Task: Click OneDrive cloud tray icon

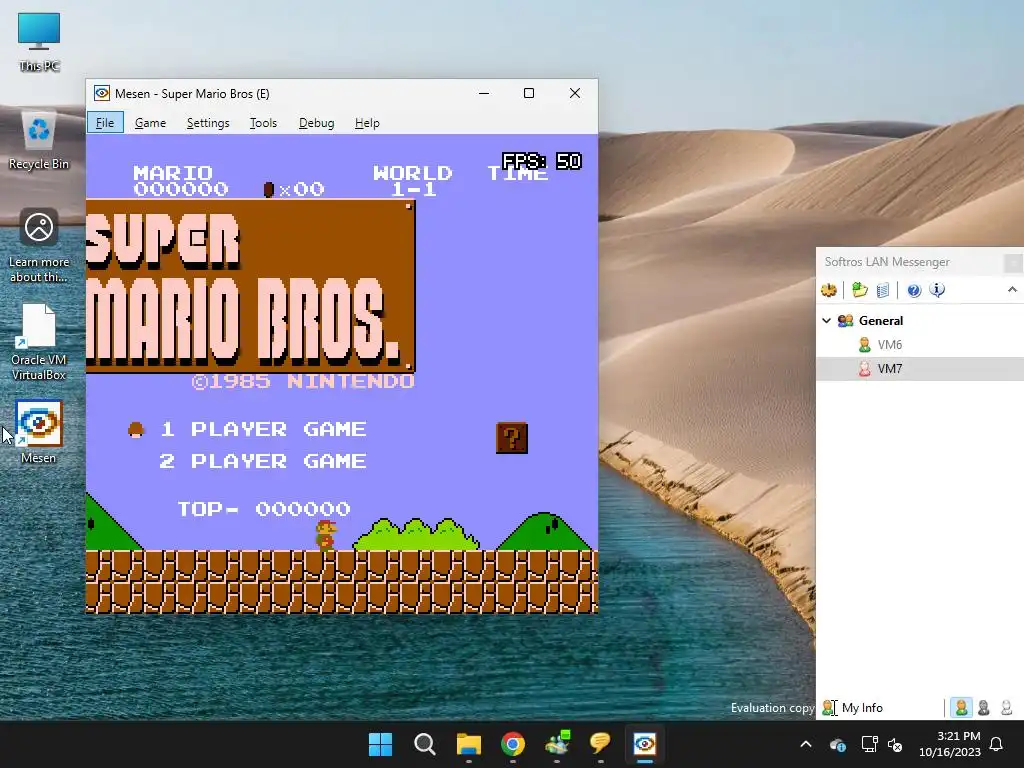Action: [x=838, y=744]
